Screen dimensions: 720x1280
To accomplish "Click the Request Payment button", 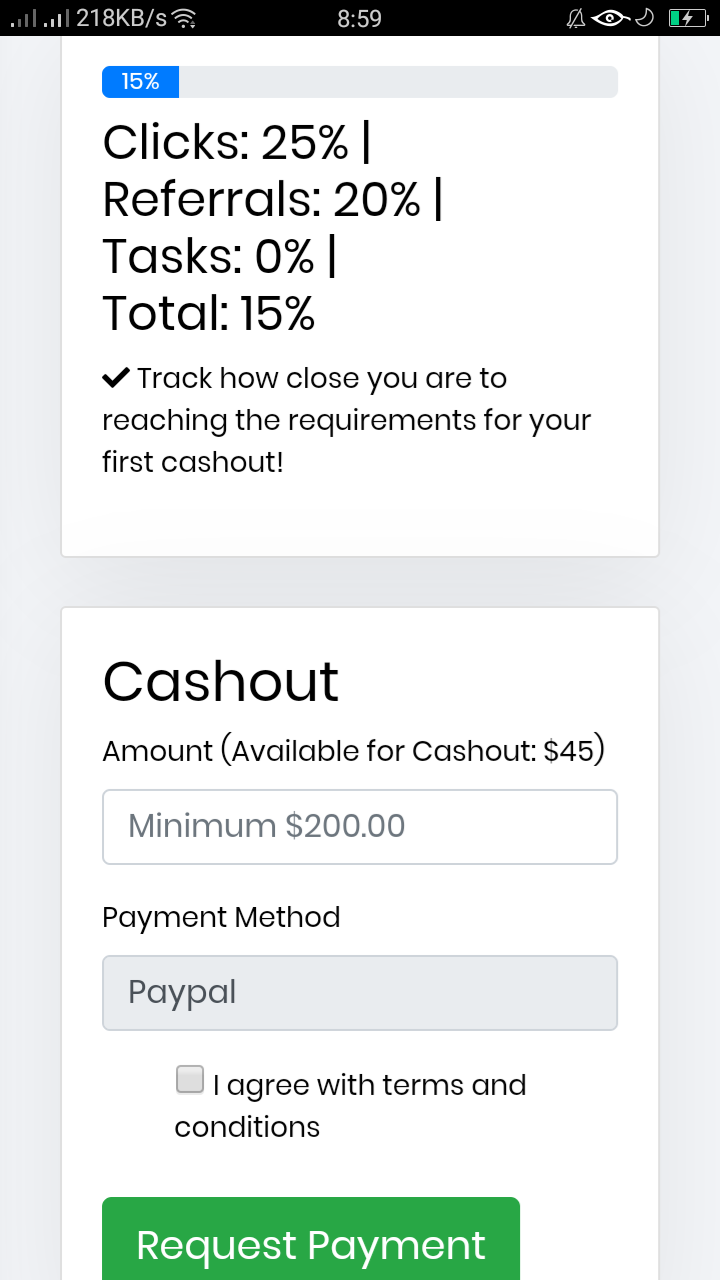I will (311, 1240).
